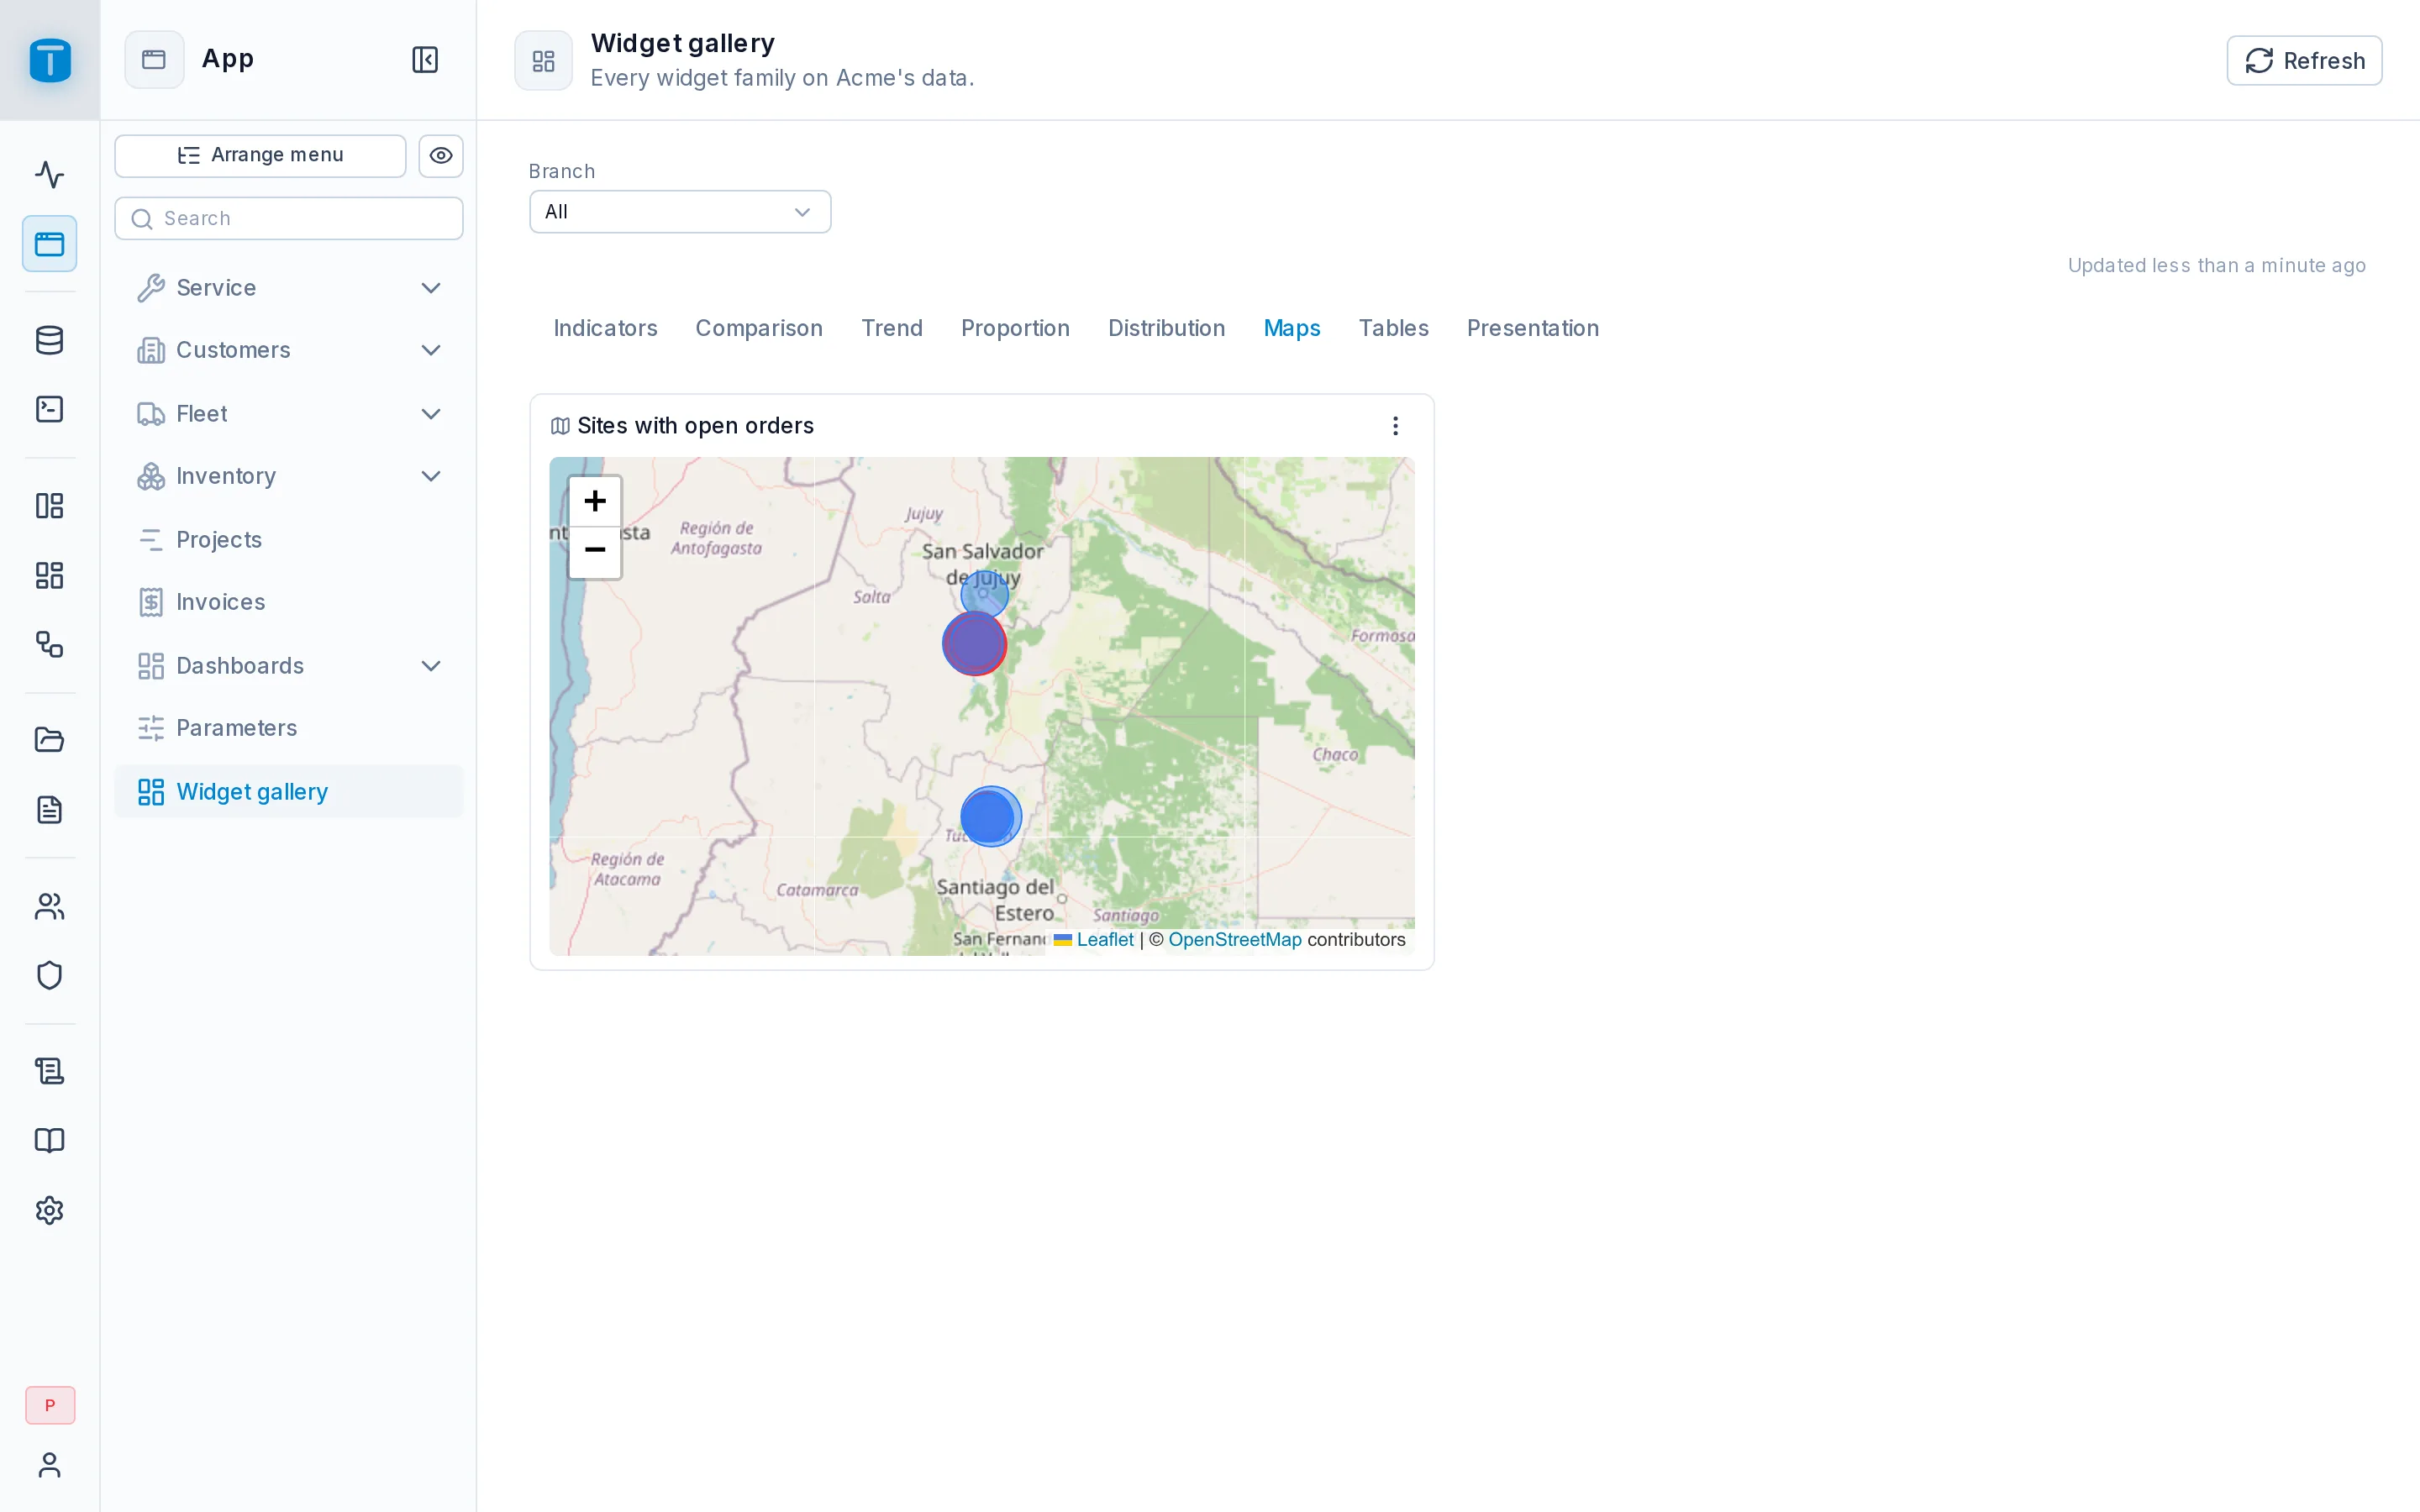Expand the Dashboards menu chevron
This screenshot has height=1512, width=2420.
coord(431,666)
